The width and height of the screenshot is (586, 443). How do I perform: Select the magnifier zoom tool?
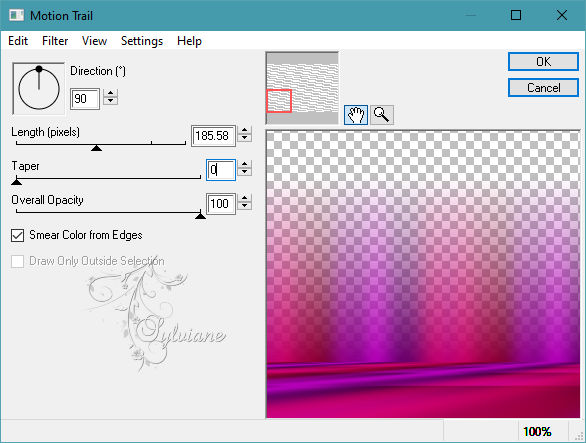[382, 115]
